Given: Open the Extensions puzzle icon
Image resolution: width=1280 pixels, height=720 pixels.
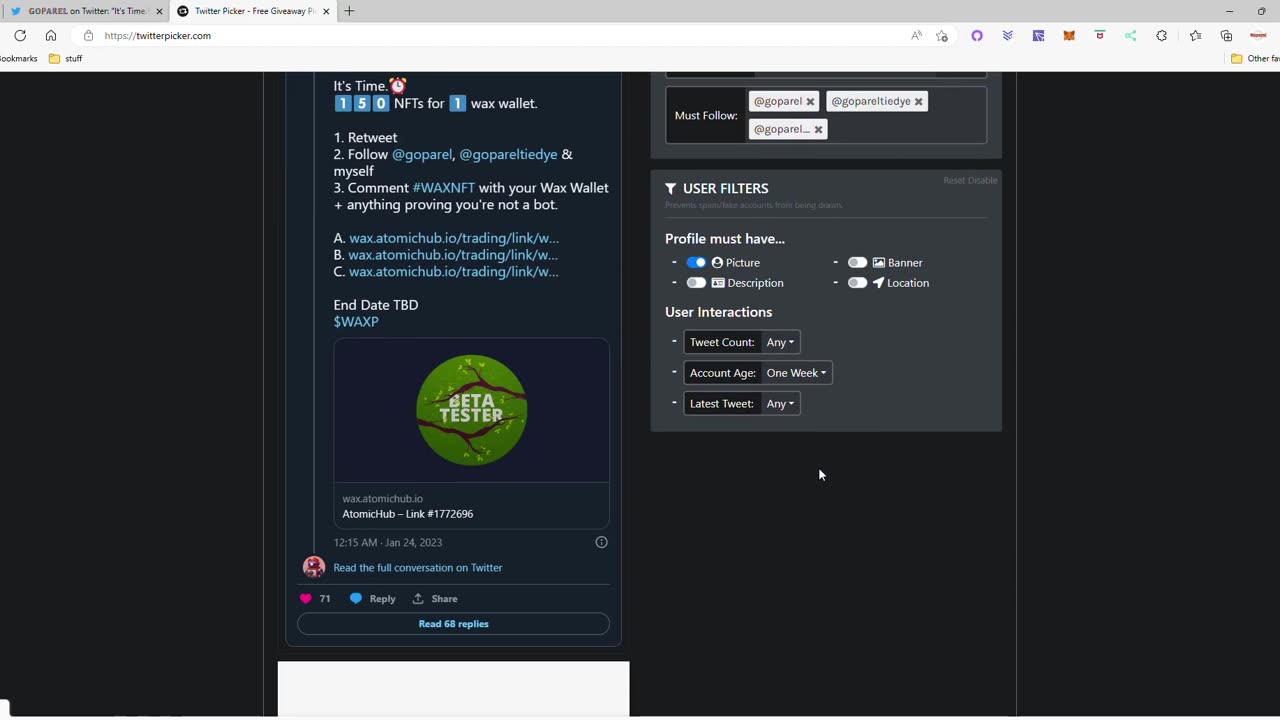Looking at the screenshot, I should tap(1161, 36).
